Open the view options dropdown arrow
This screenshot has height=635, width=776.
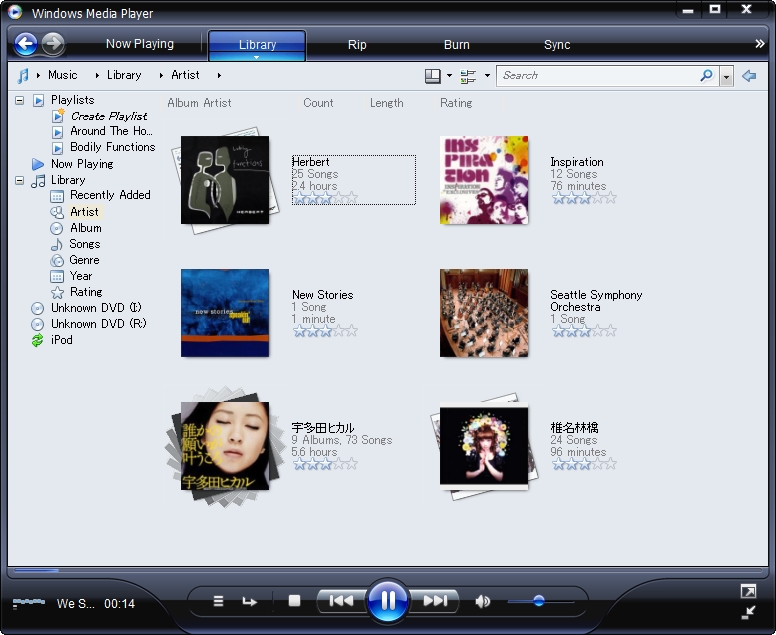(x=487, y=76)
